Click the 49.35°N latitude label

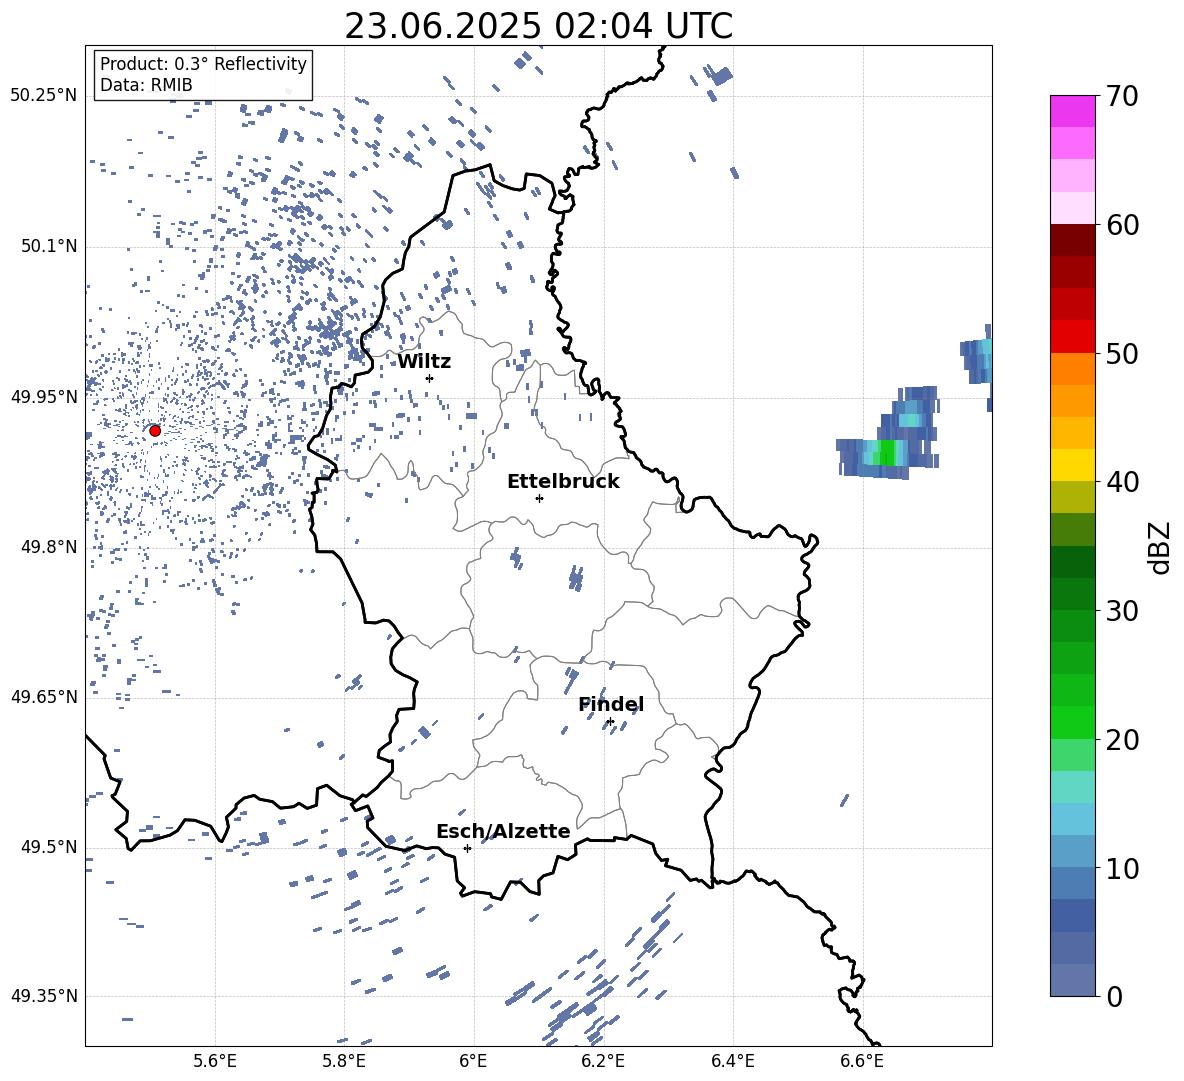(44, 996)
